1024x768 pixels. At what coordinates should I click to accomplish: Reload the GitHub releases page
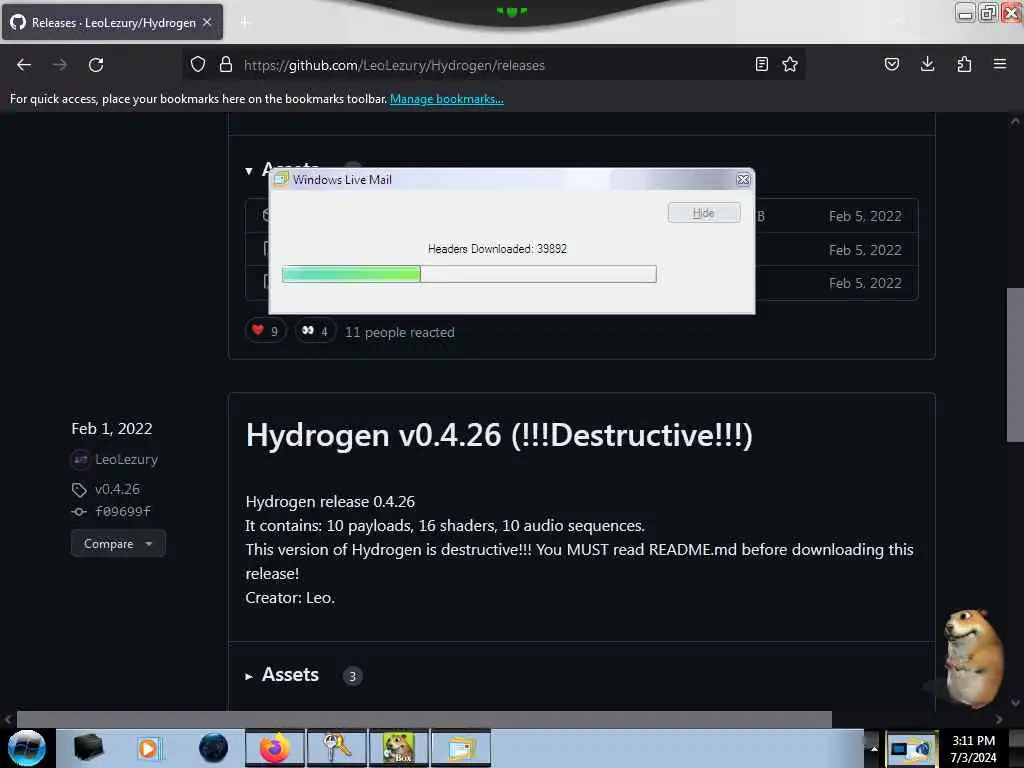(x=96, y=65)
